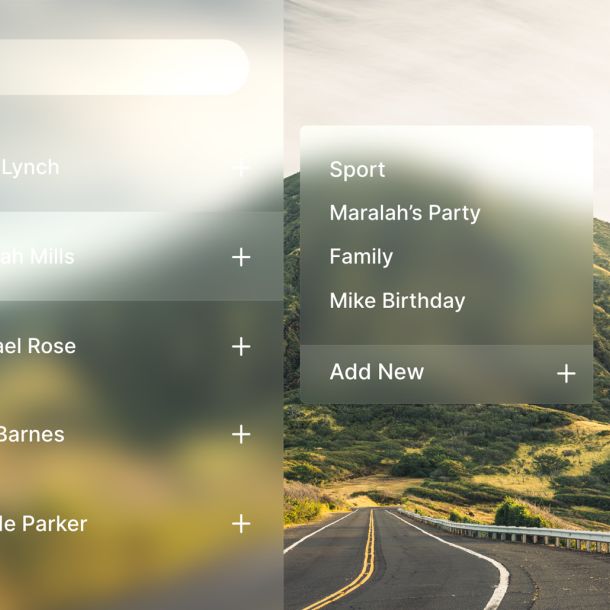Choose Maralah's Party from the list menu
The width and height of the screenshot is (610, 610).
[405, 213]
